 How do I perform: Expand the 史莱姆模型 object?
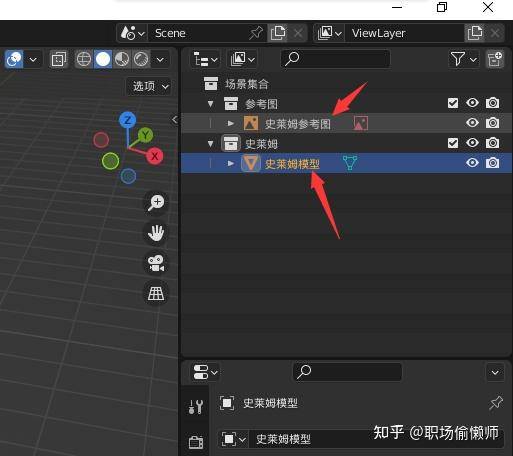click(230, 163)
